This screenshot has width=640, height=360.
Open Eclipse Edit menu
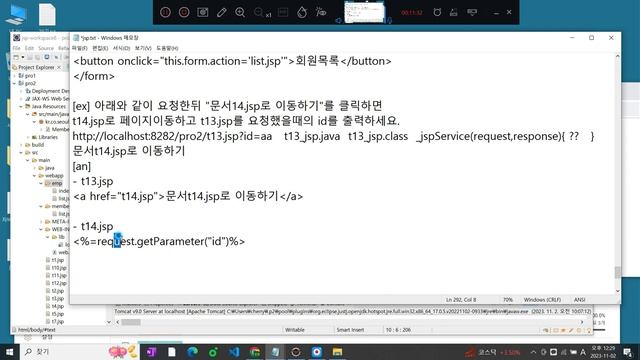point(29,48)
